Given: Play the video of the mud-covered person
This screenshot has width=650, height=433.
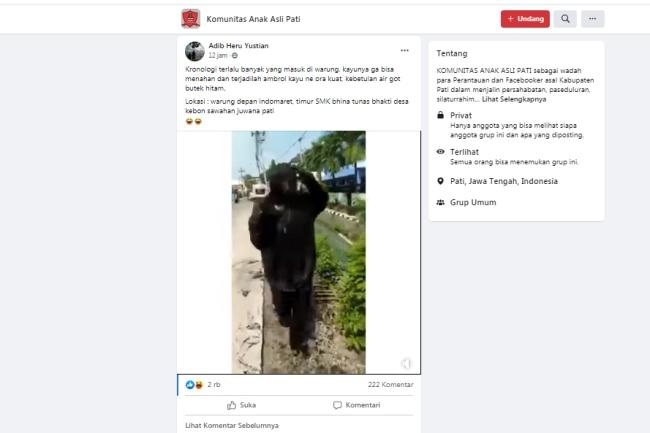Looking at the screenshot, I should tap(298, 252).
